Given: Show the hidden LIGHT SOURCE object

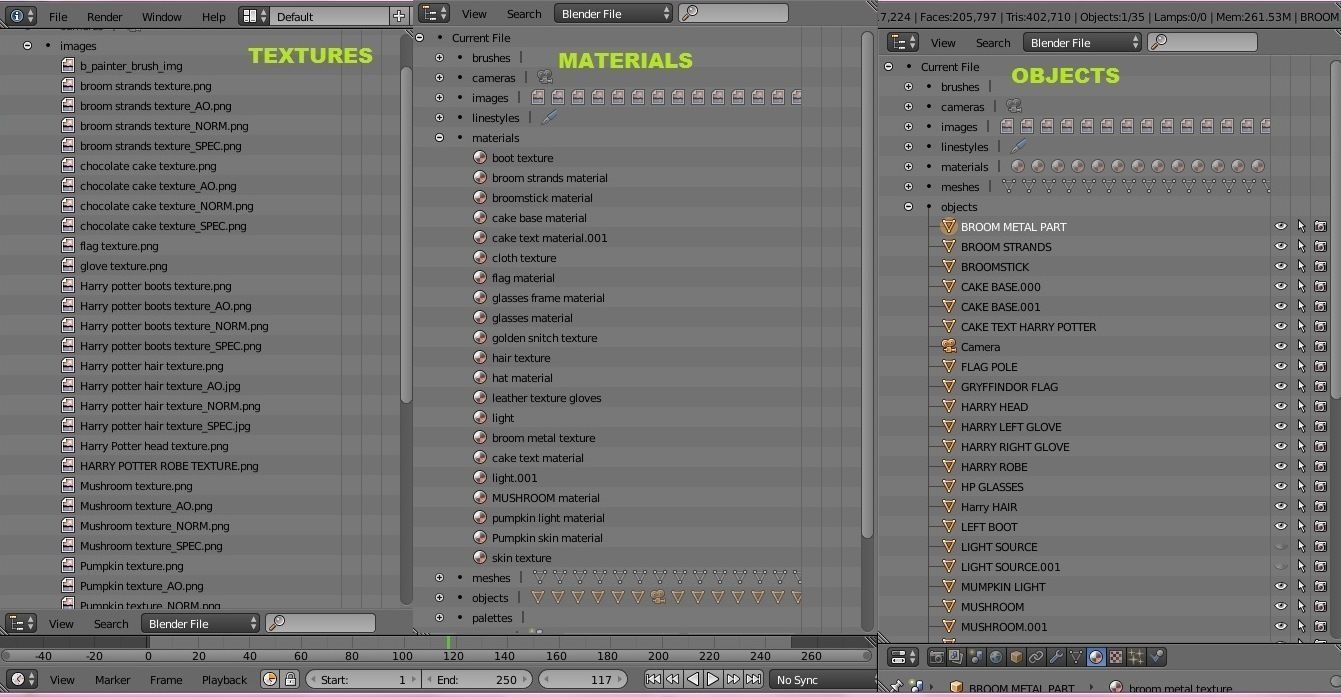Looking at the screenshot, I should point(1281,547).
